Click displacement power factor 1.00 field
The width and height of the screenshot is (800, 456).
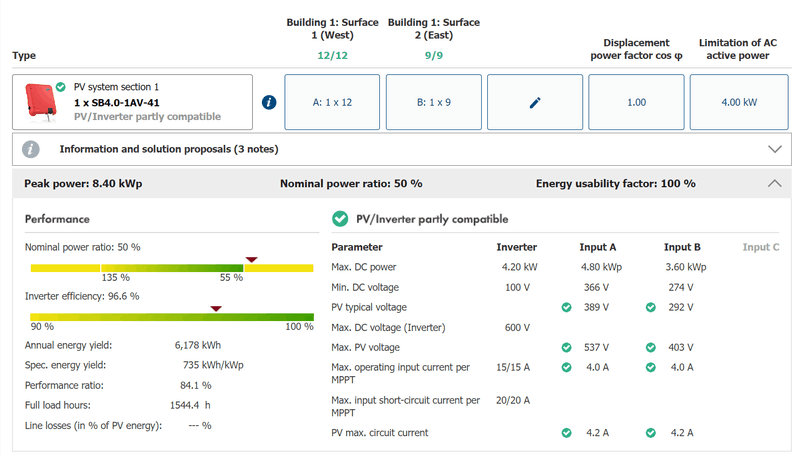(x=636, y=102)
